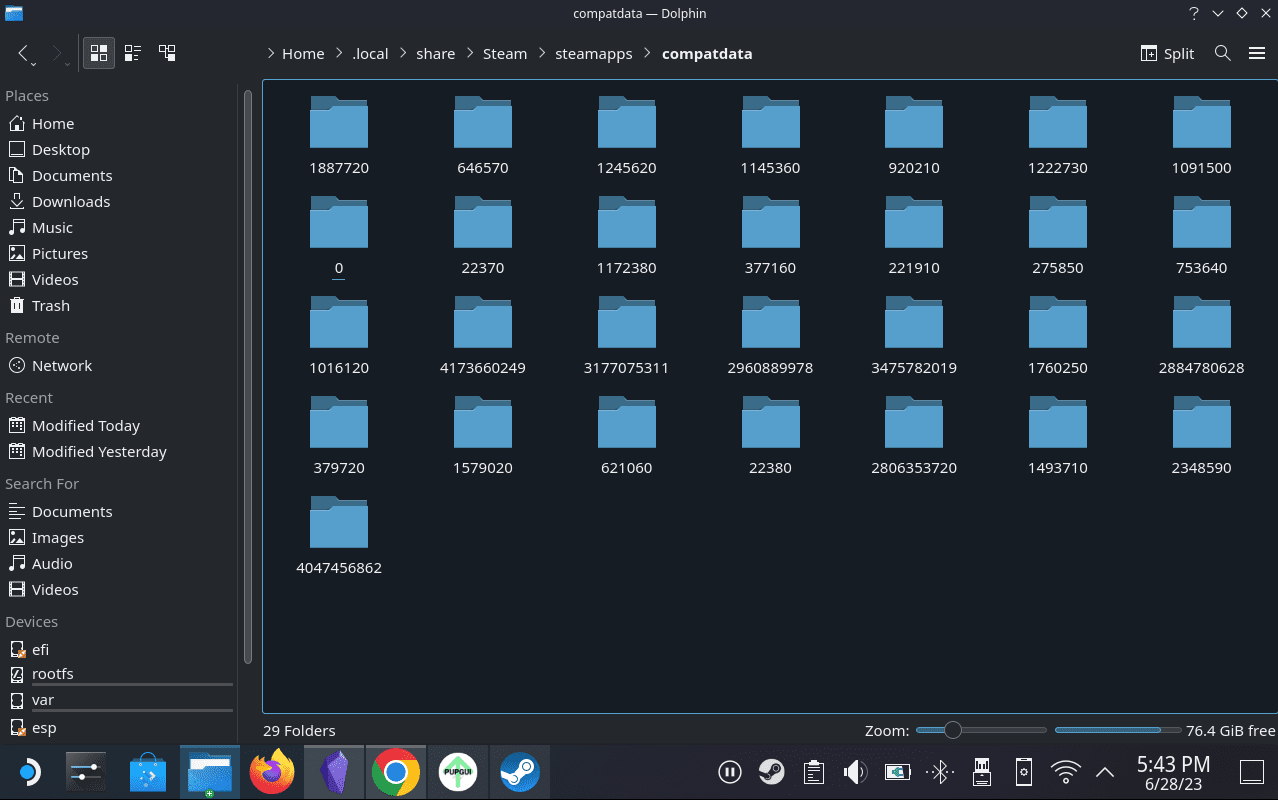Open Wi-Fi network settings in tray

tap(1066, 771)
